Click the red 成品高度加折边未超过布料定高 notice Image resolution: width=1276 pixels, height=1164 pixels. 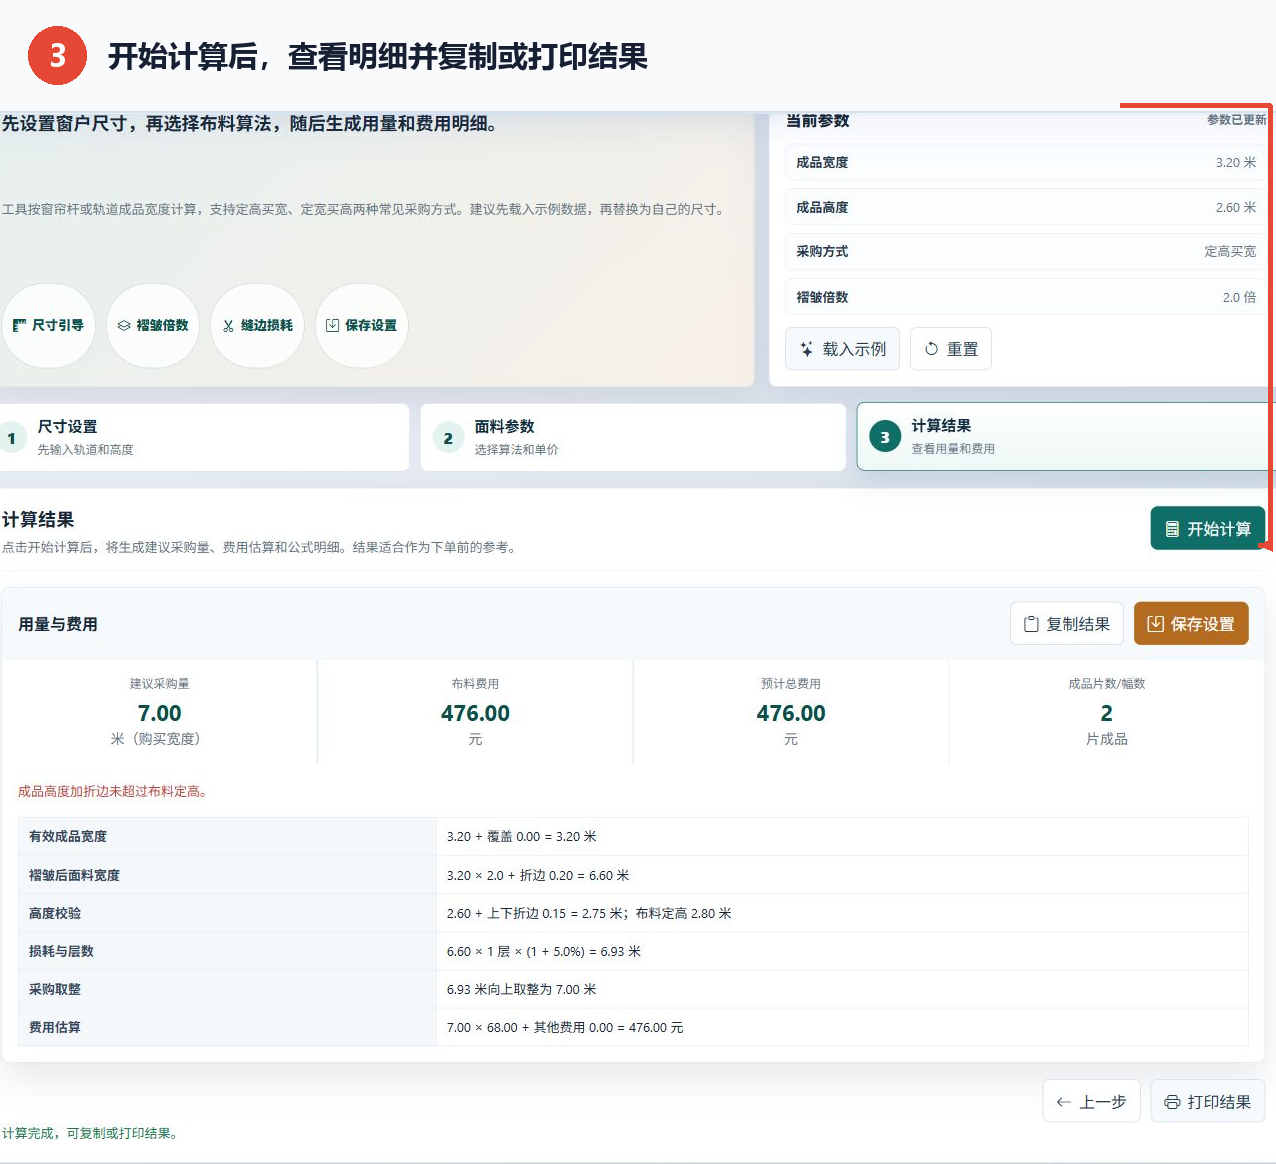[114, 791]
